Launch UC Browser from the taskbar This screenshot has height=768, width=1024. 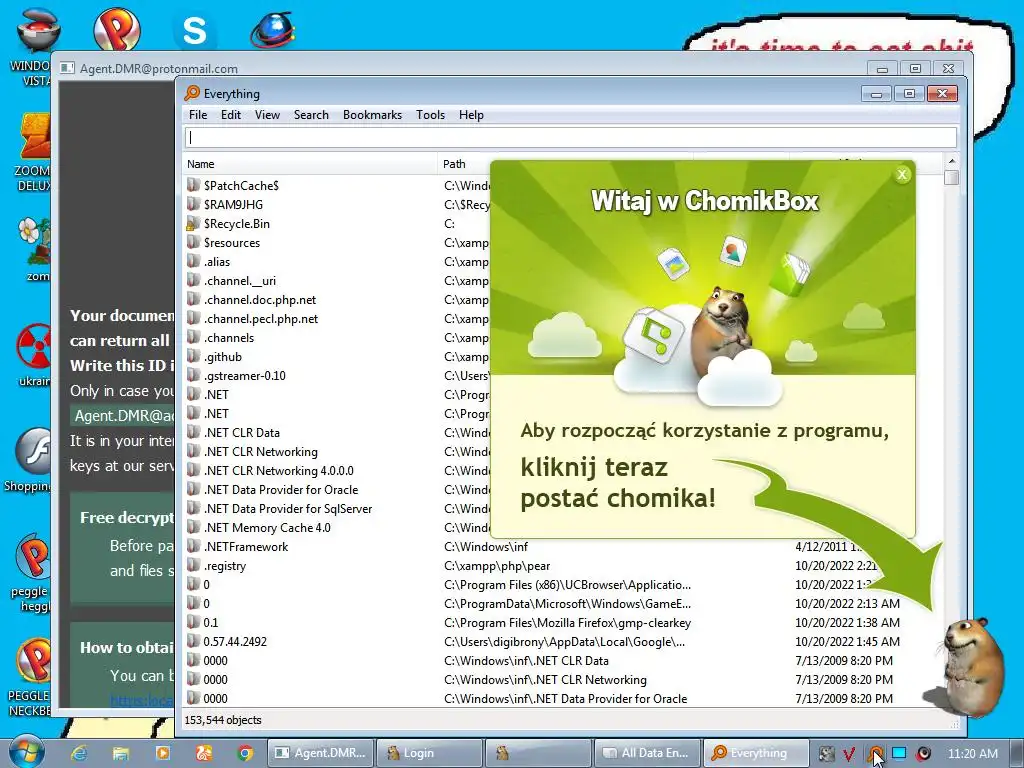pyautogui.click(x=204, y=753)
